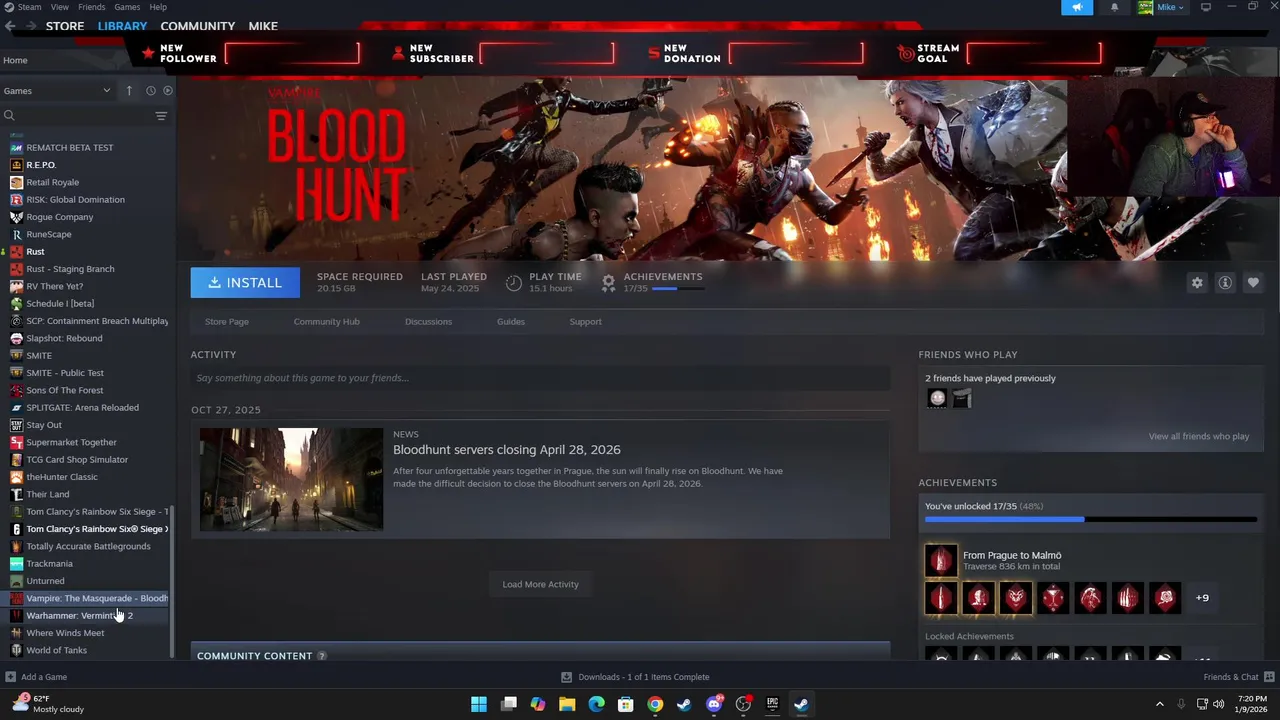This screenshot has width=1280, height=720.
Task: Open Bloodhunt servers closing news headline
Action: pos(507,450)
